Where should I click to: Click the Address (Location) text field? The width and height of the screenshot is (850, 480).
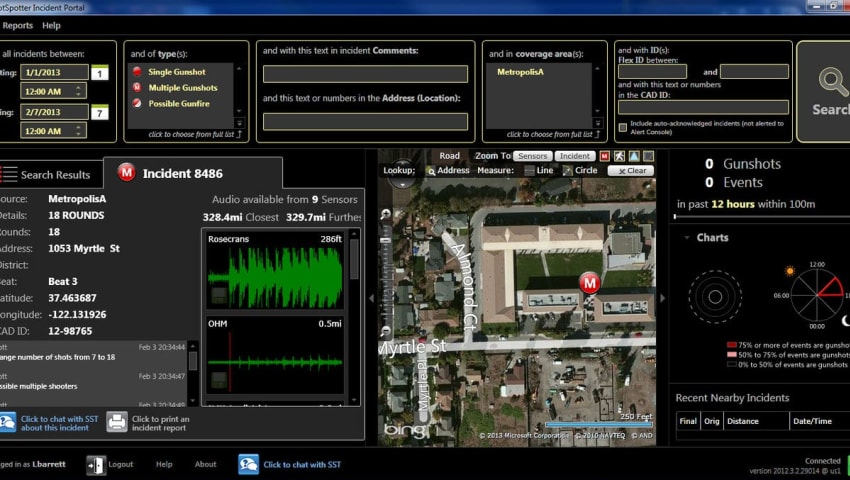click(365, 121)
